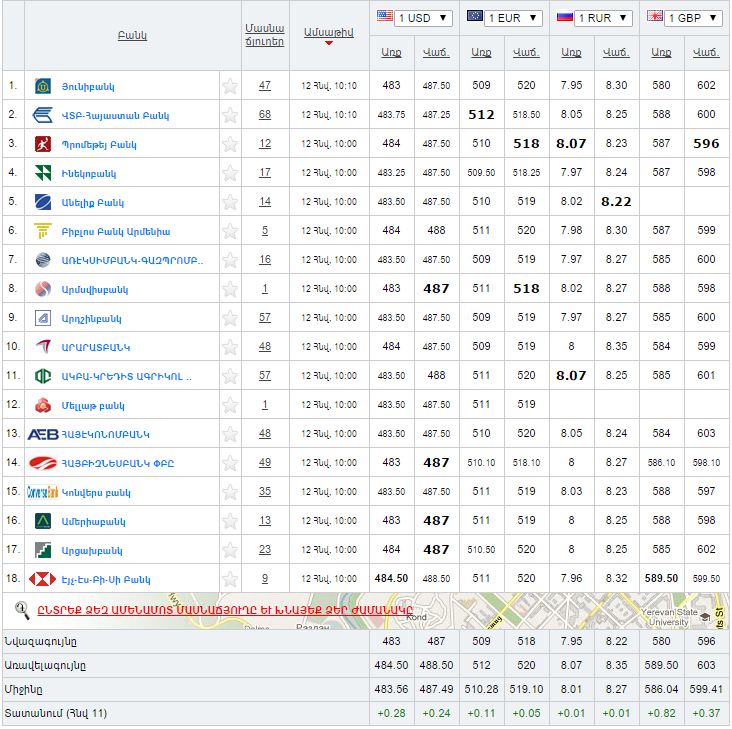
Task: Click the HSBC bank logo
Action: click(x=43, y=579)
